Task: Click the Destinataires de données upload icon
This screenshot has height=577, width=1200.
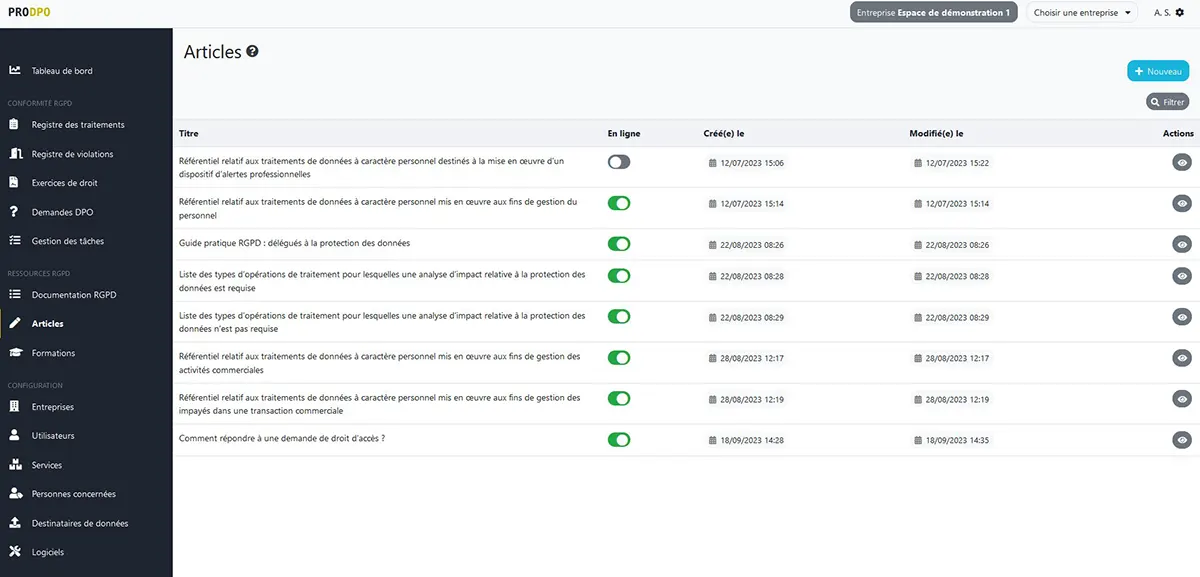Action: pos(14,523)
